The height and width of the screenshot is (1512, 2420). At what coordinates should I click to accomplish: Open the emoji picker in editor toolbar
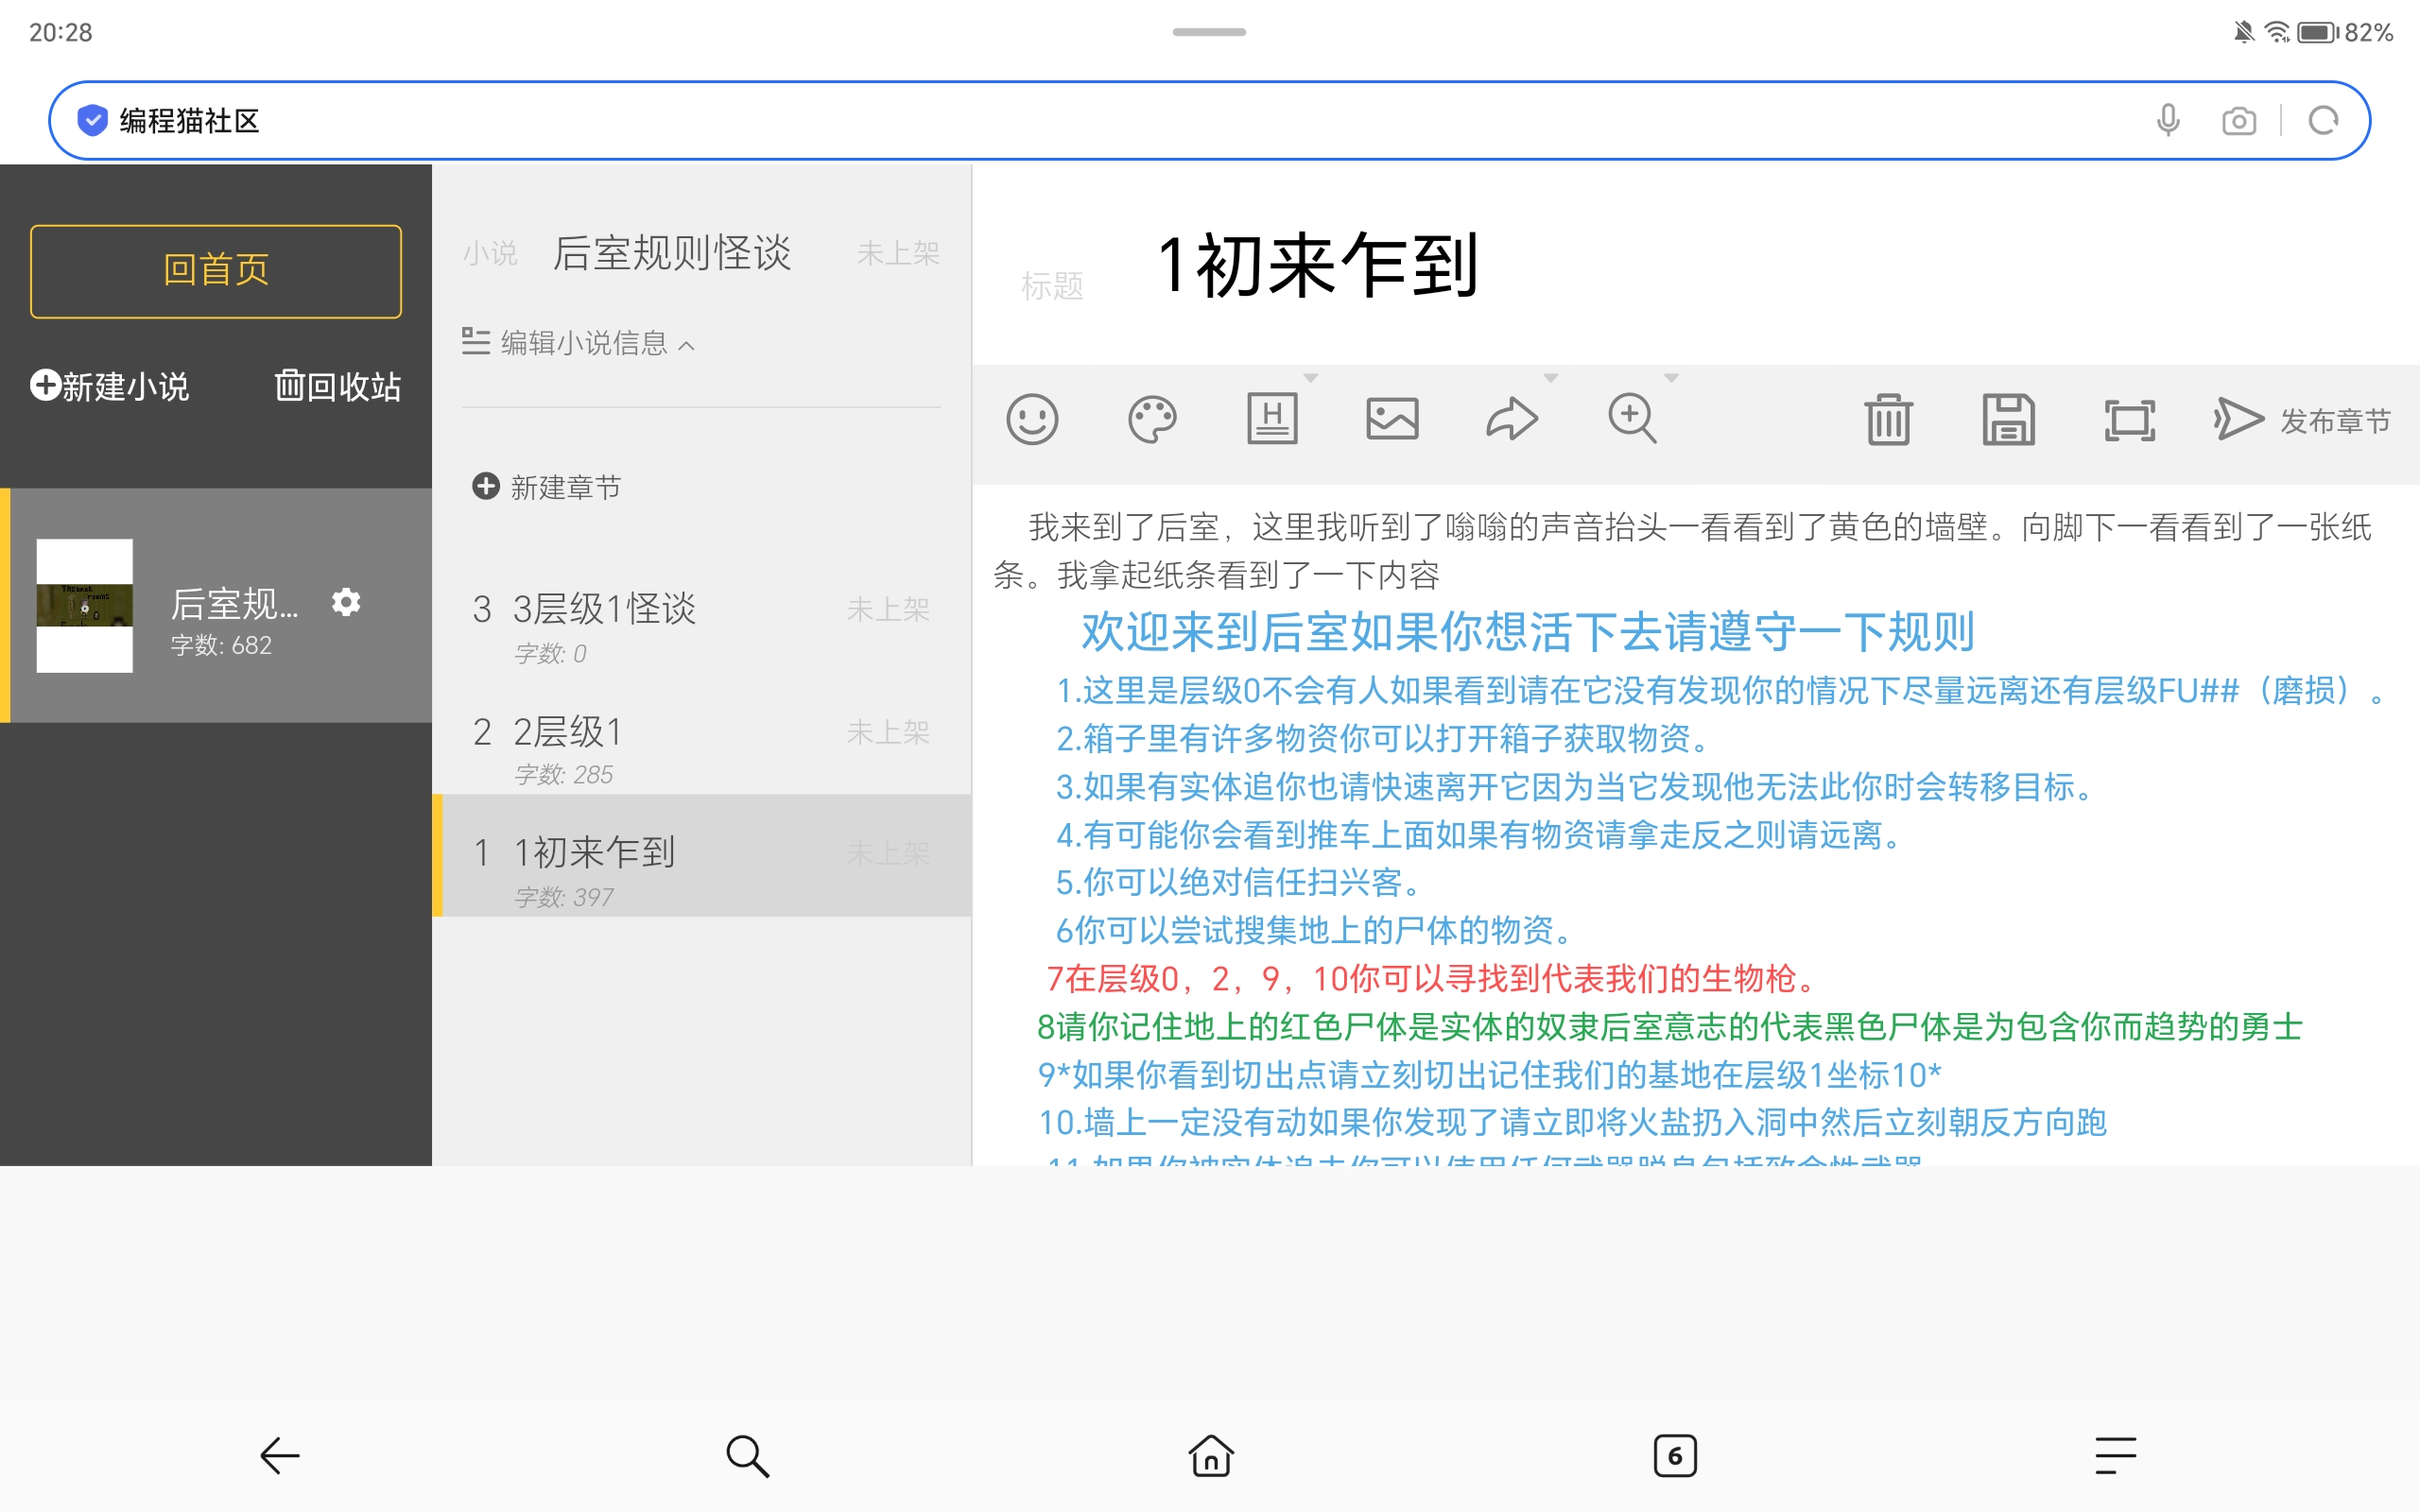pyautogui.click(x=1032, y=419)
